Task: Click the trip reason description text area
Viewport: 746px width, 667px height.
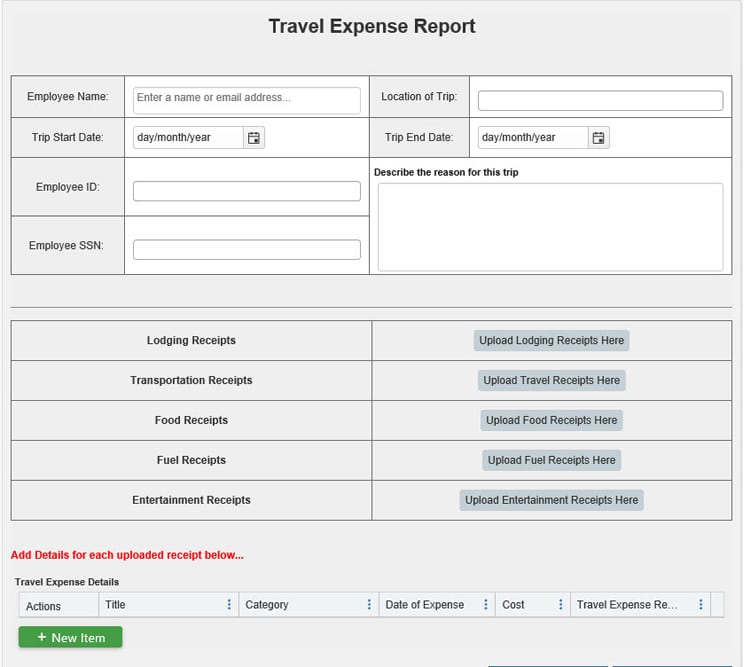Action: [550, 227]
